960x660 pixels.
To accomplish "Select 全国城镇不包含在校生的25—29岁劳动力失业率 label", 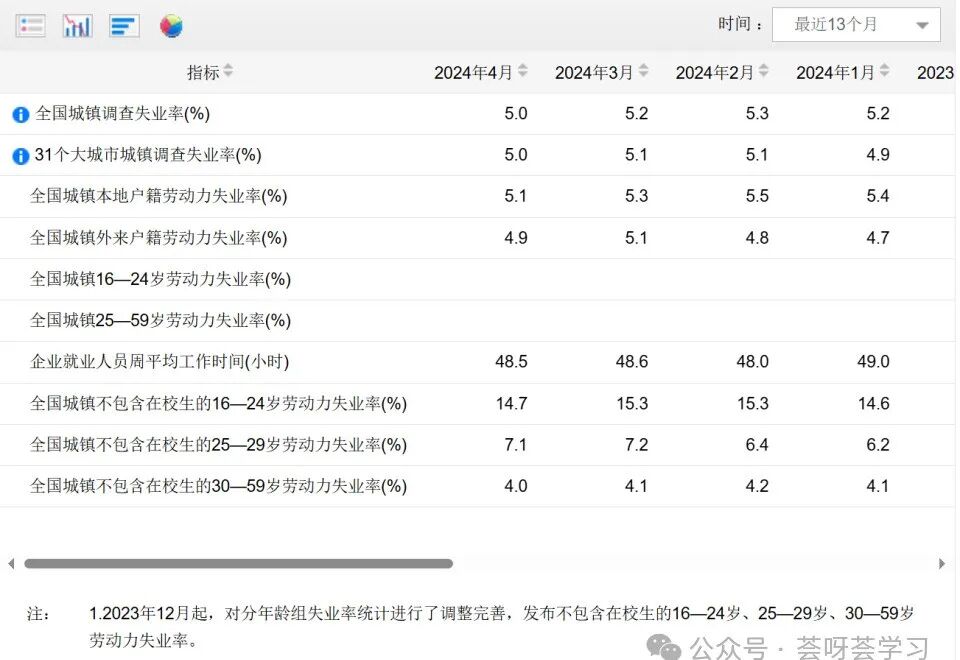I will pyautogui.click(x=219, y=444).
